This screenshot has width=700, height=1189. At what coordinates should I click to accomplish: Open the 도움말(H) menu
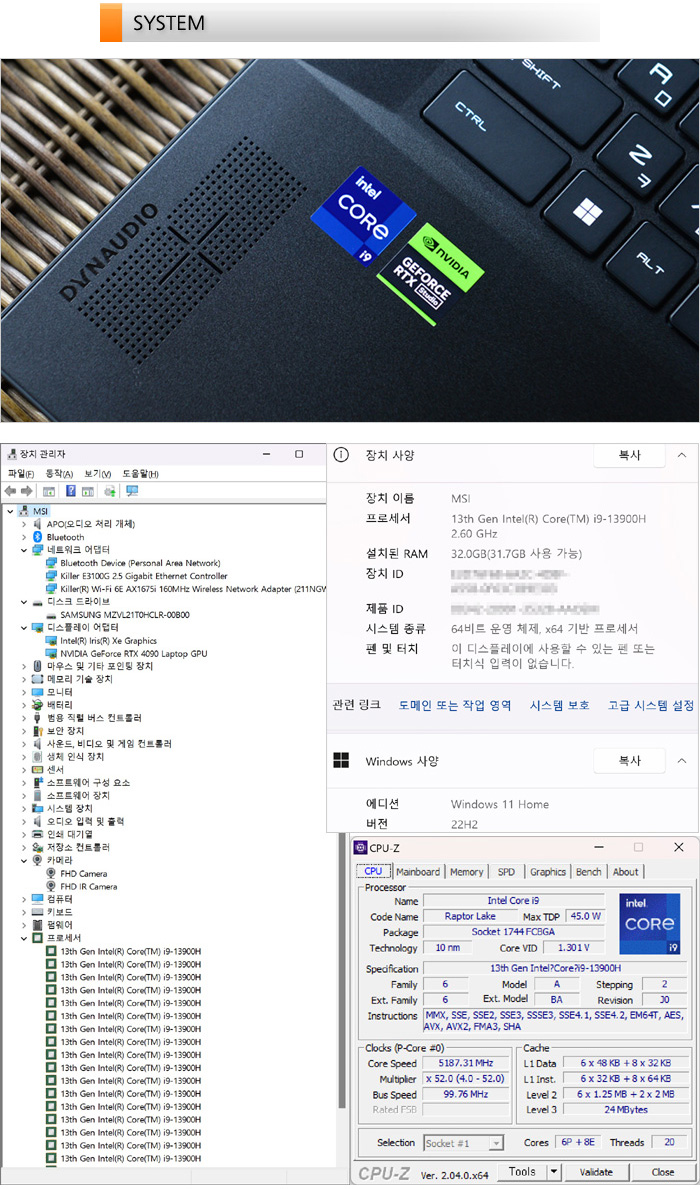pos(141,474)
